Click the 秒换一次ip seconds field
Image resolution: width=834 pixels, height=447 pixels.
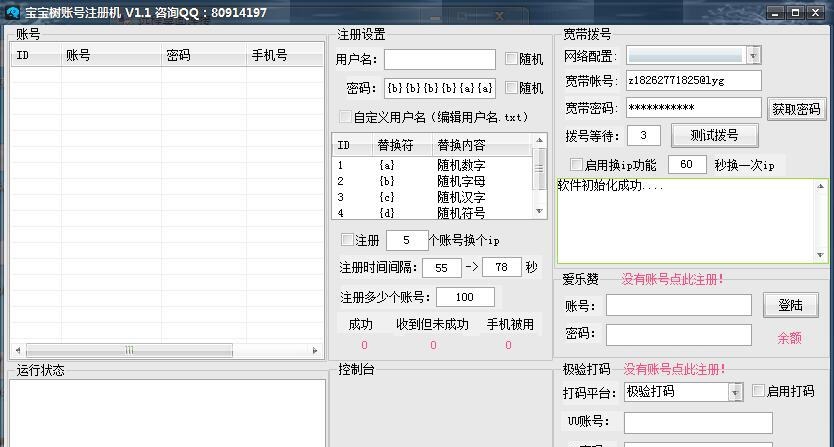click(687, 164)
